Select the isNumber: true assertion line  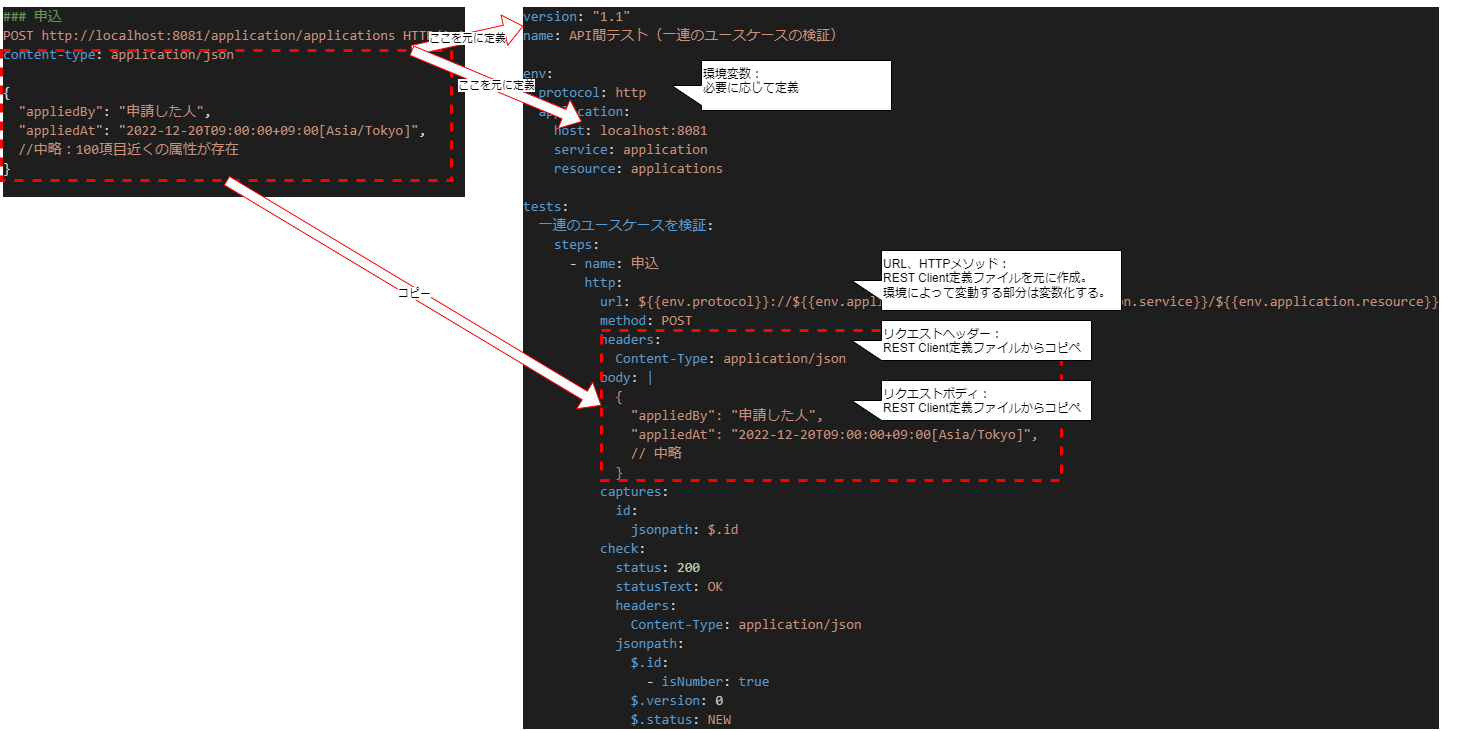coord(710,681)
